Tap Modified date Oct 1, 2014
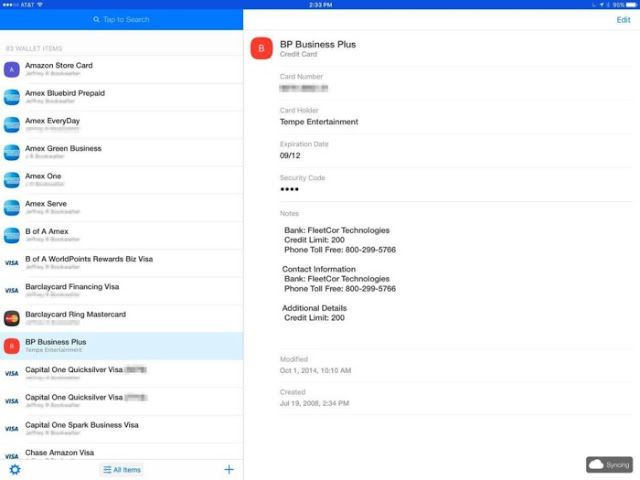The height and width of the screenshot is (480, 640). pyautogui.click(x=315, y=371)
